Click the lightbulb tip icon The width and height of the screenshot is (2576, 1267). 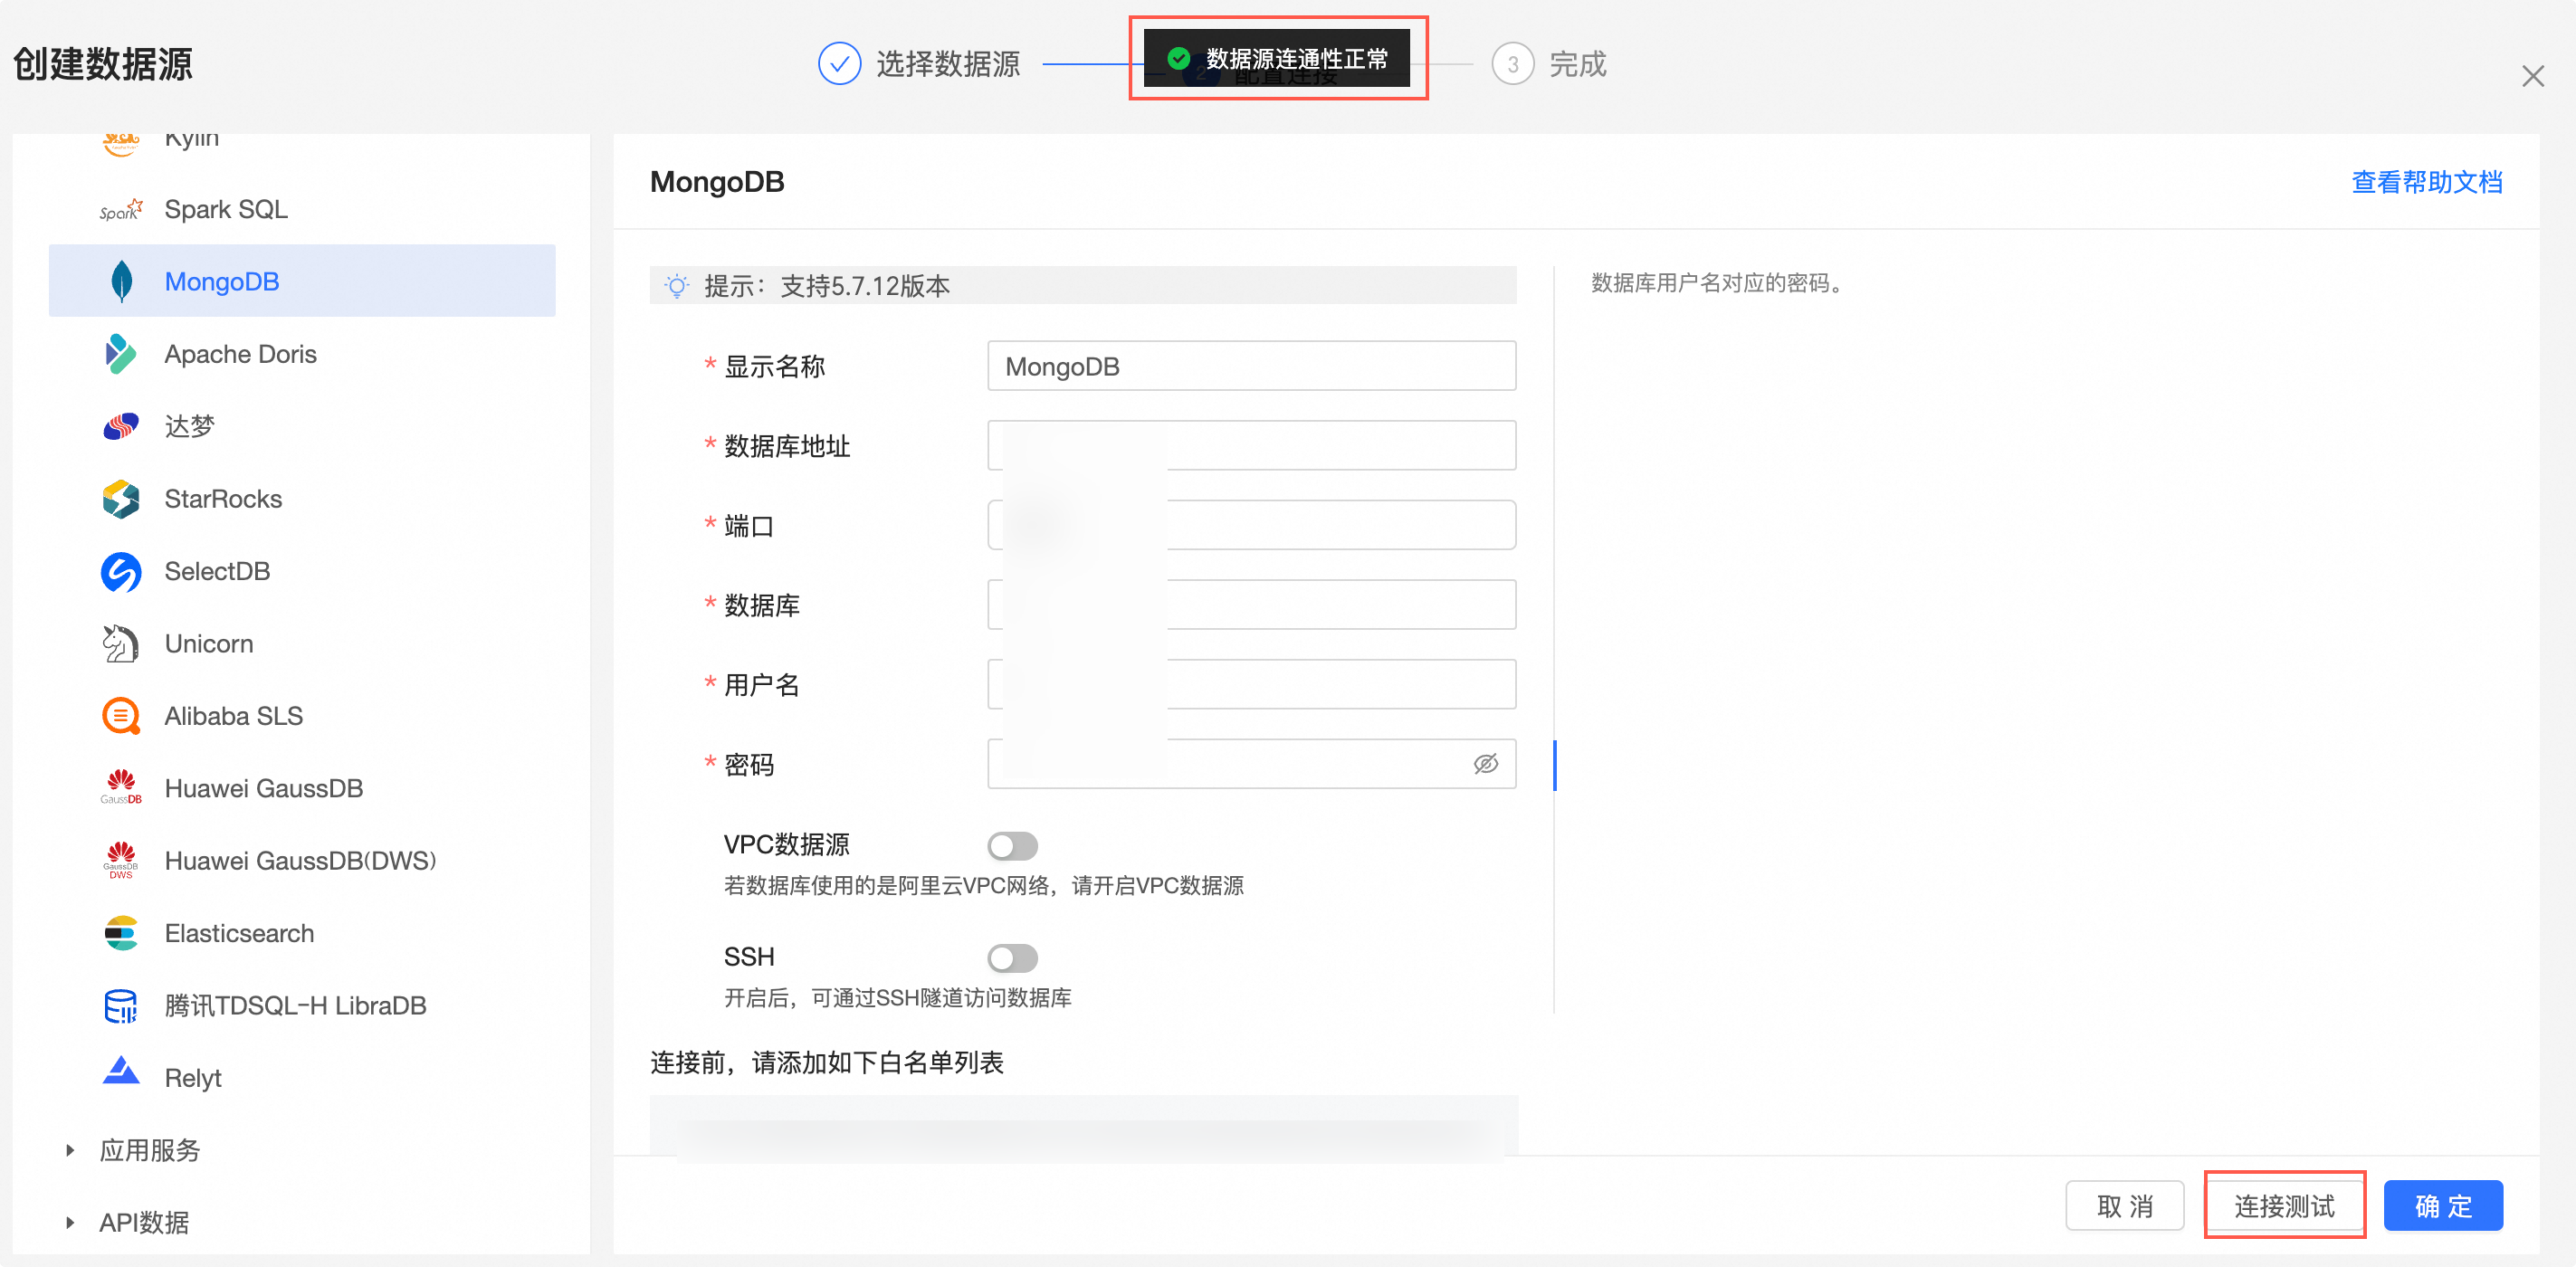click(x=677, y=287)
